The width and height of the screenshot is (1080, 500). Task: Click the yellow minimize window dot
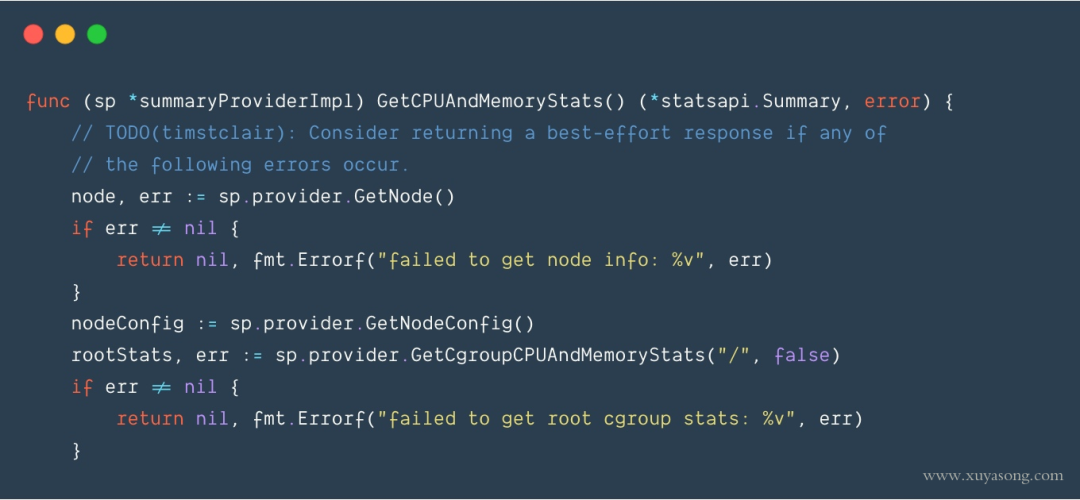65,34
